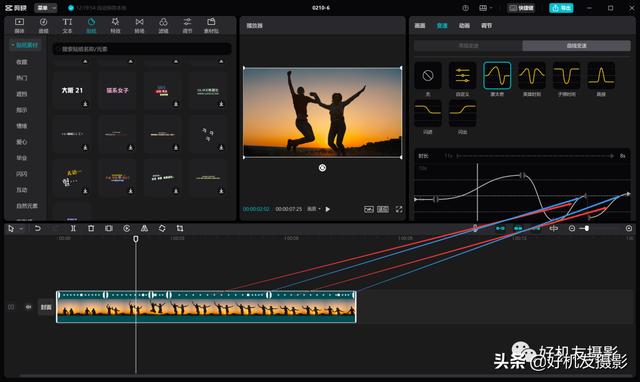Switch to the Animation (动画) tab
640x382 pixels.
464,26
